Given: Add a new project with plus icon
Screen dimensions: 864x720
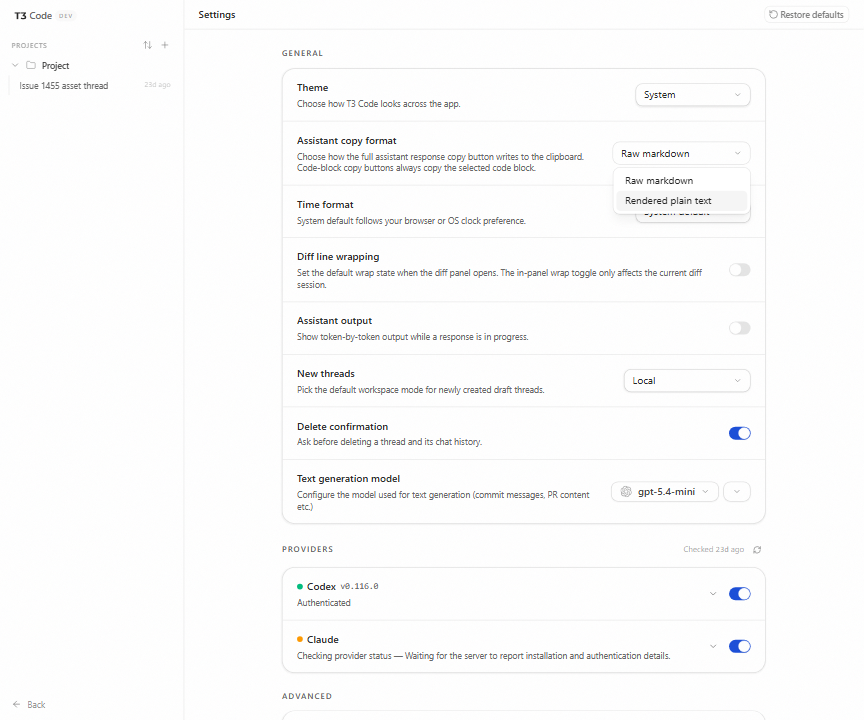Looking at the screenshot, I should 165,45.
